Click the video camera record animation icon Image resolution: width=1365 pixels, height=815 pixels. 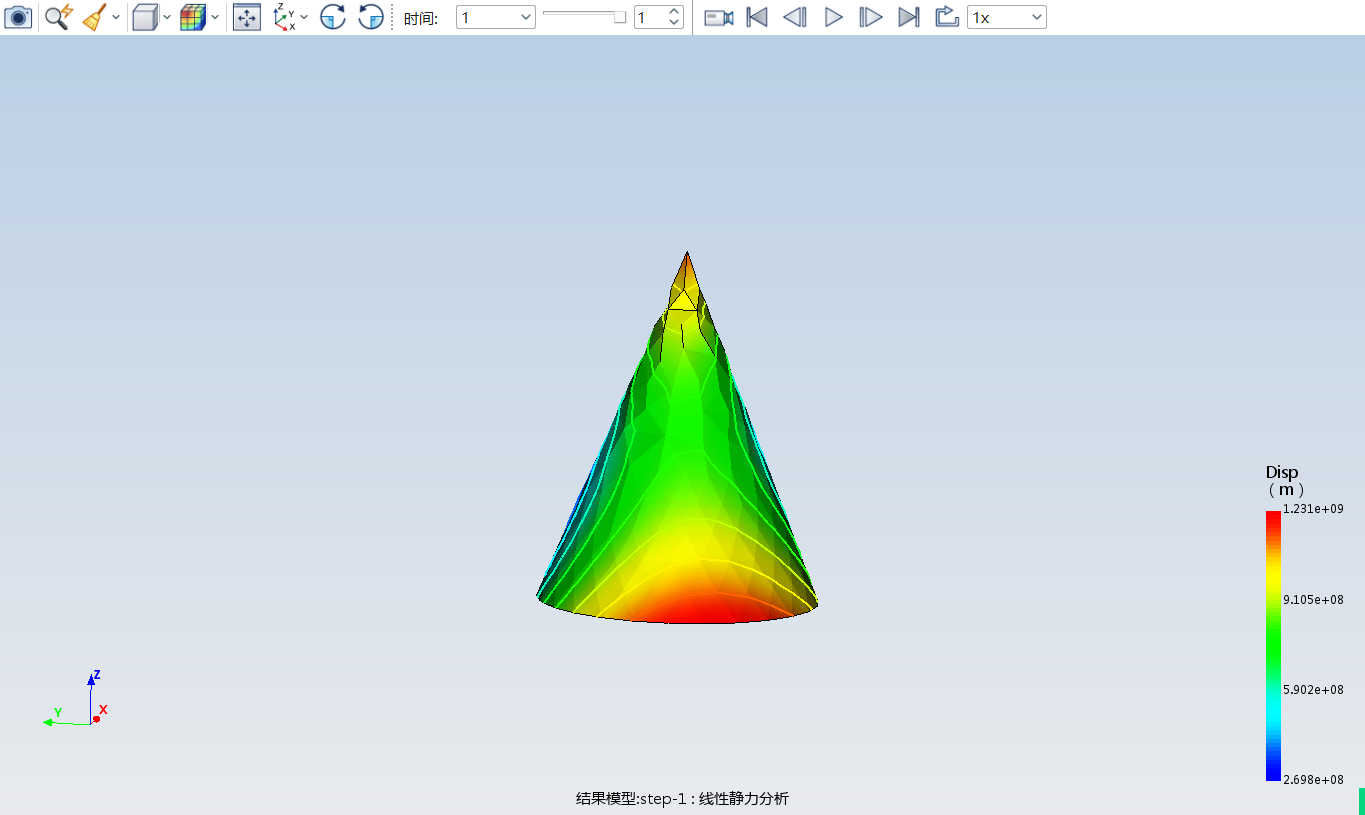719,17
